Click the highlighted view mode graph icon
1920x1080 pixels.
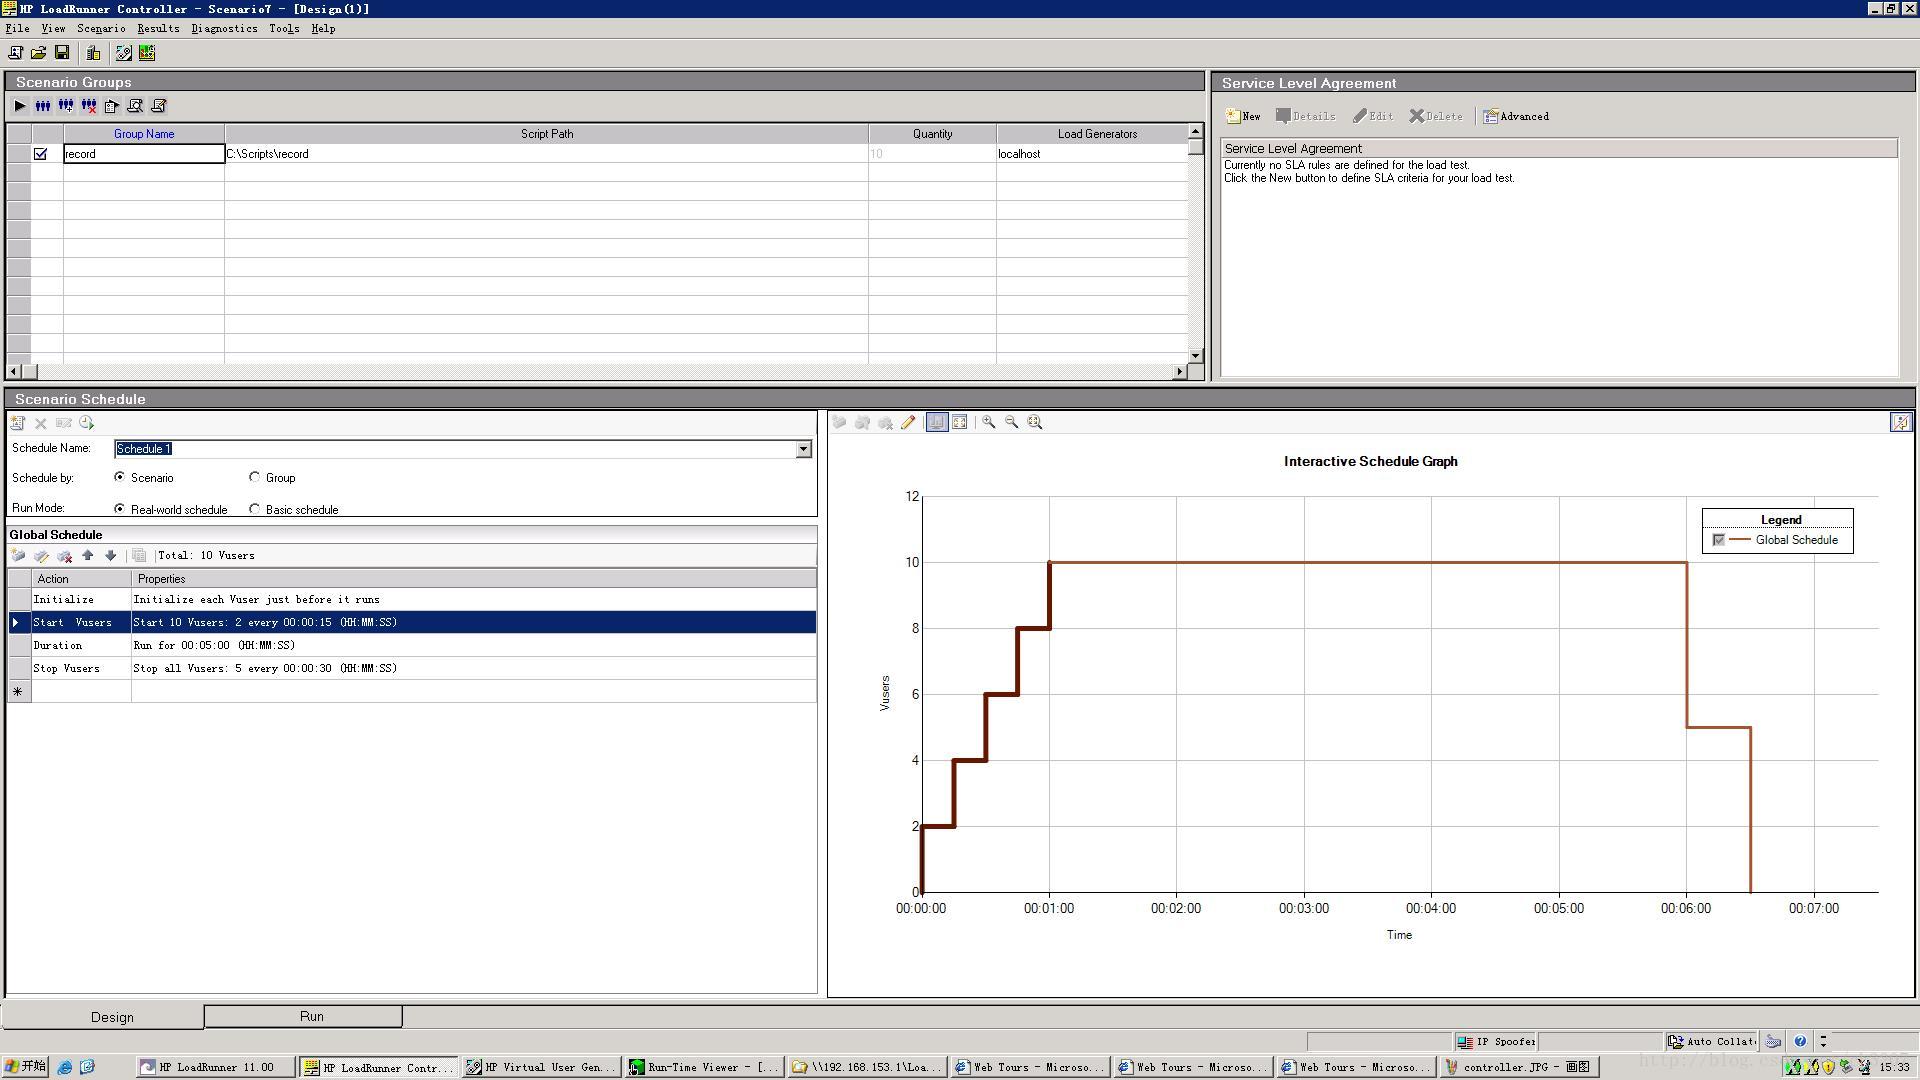pyautogui.click(x=937, y=422)
